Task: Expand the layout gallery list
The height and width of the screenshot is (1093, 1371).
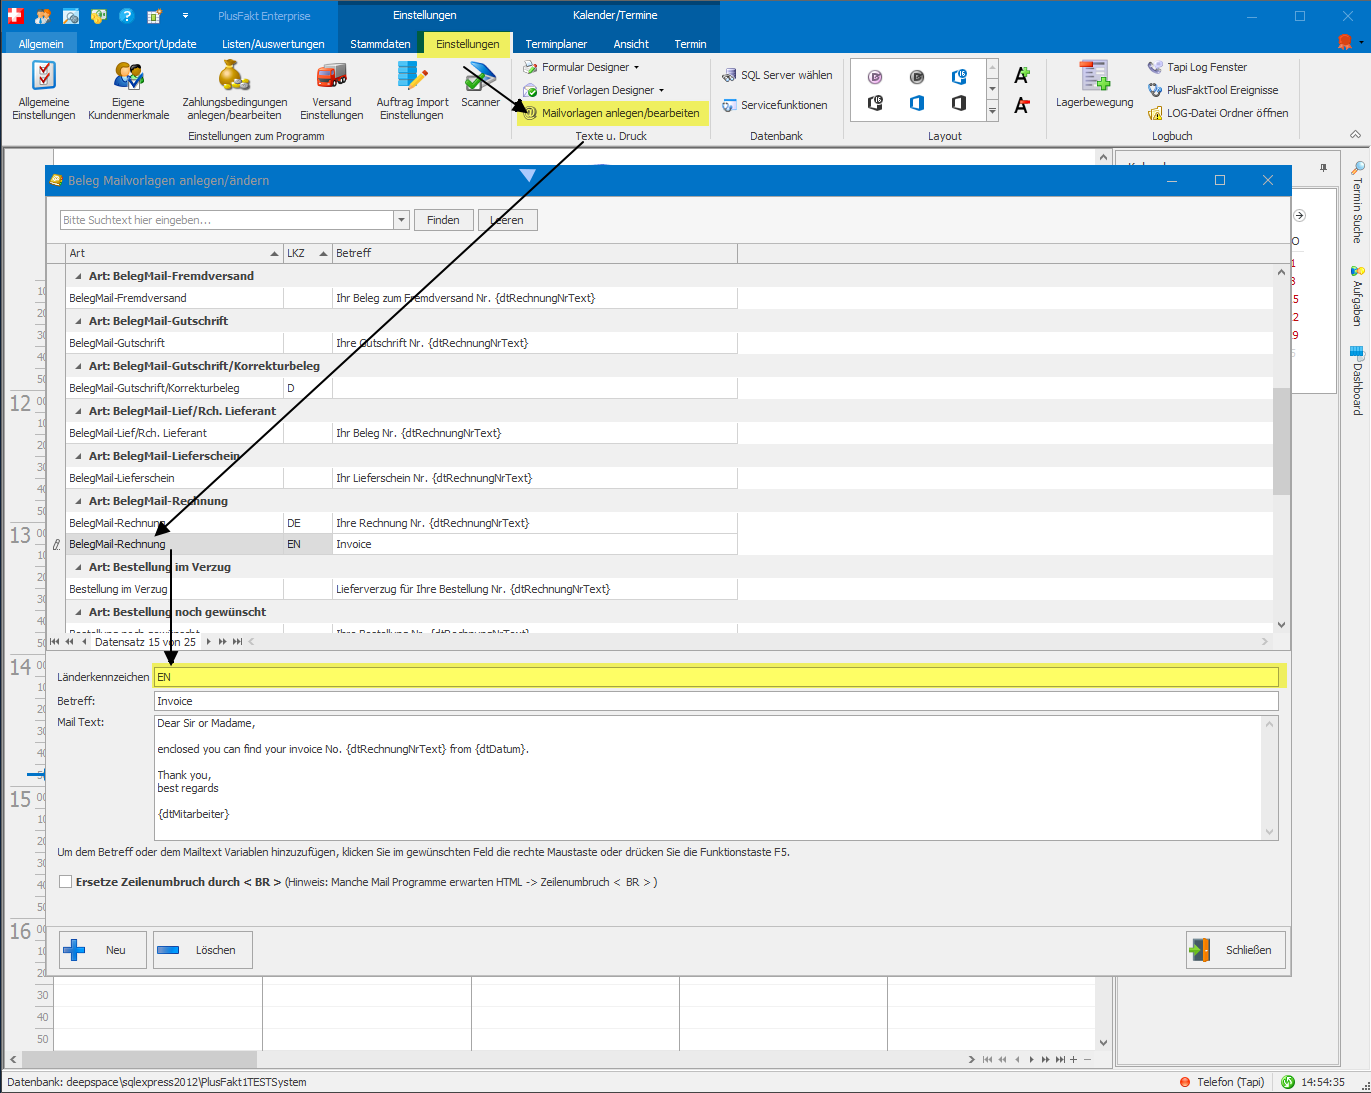Action: click(992, 112)
